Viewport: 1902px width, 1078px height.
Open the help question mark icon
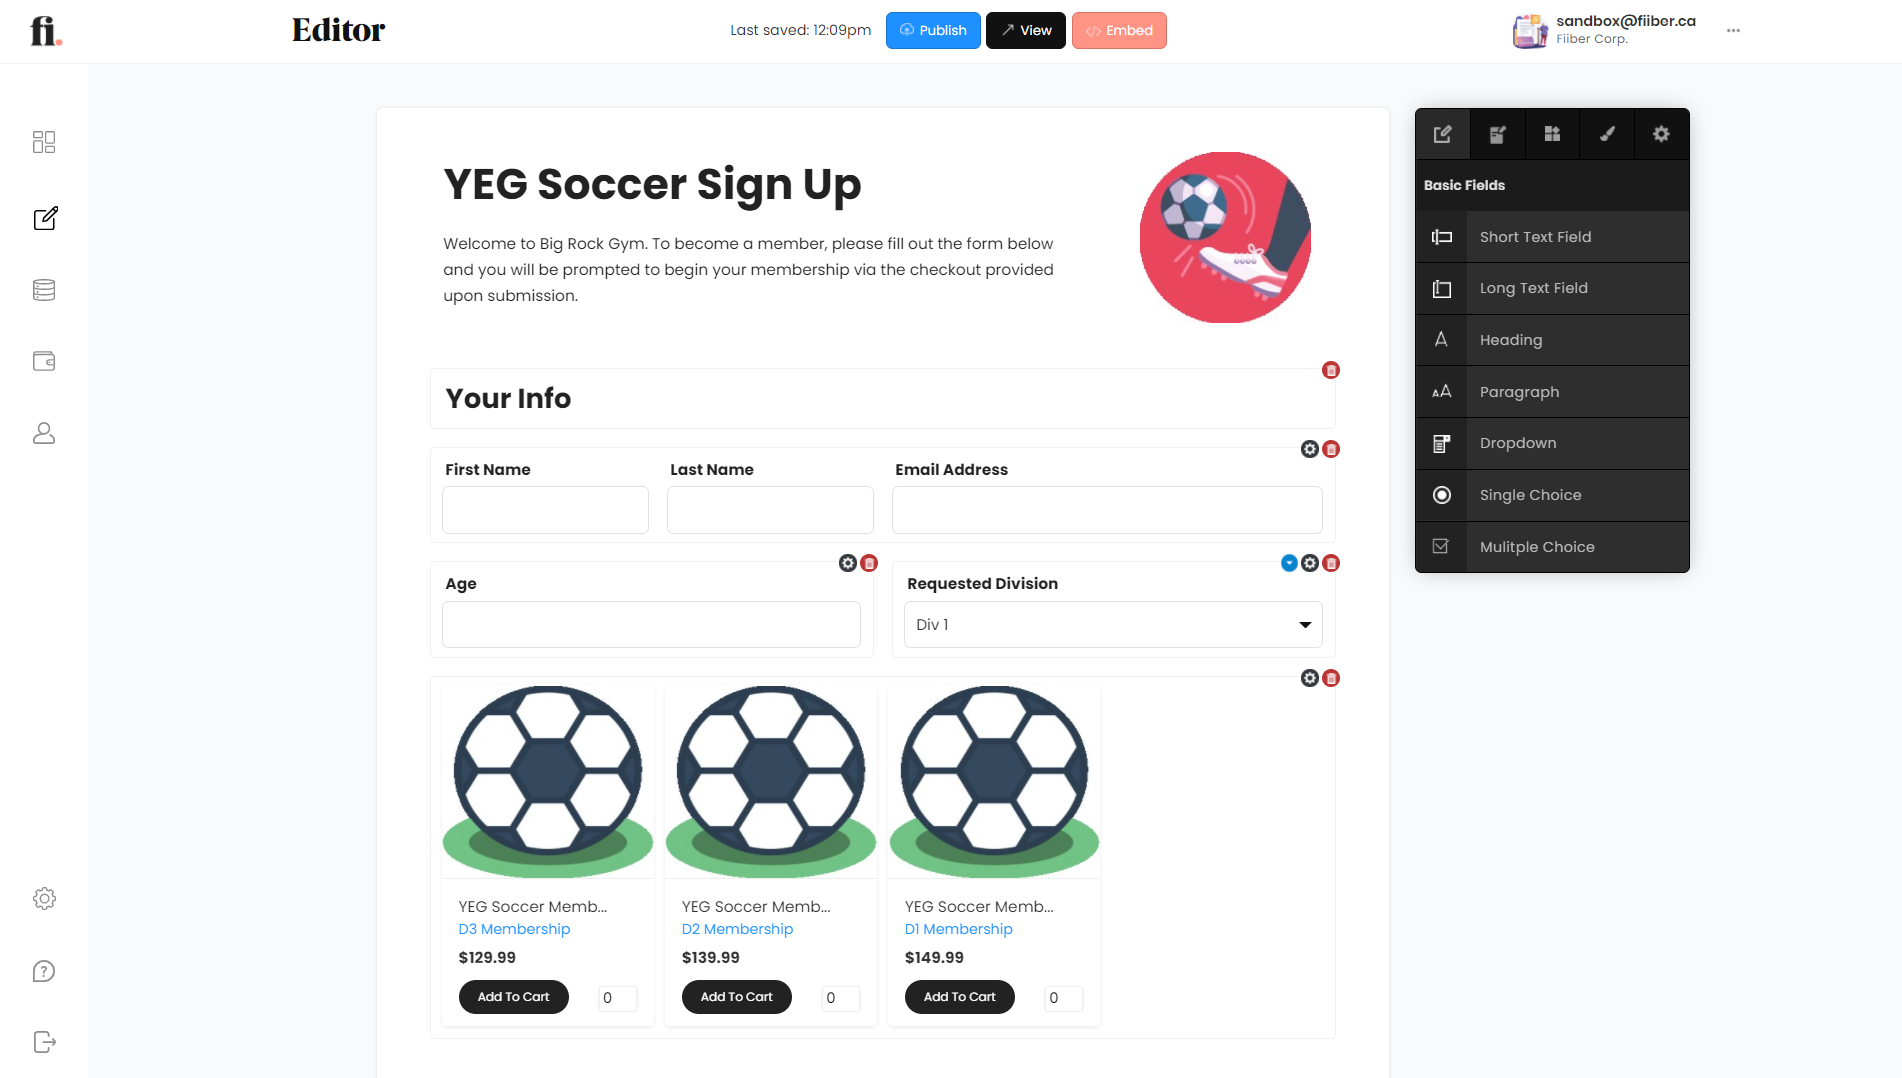tap(44, 971)
